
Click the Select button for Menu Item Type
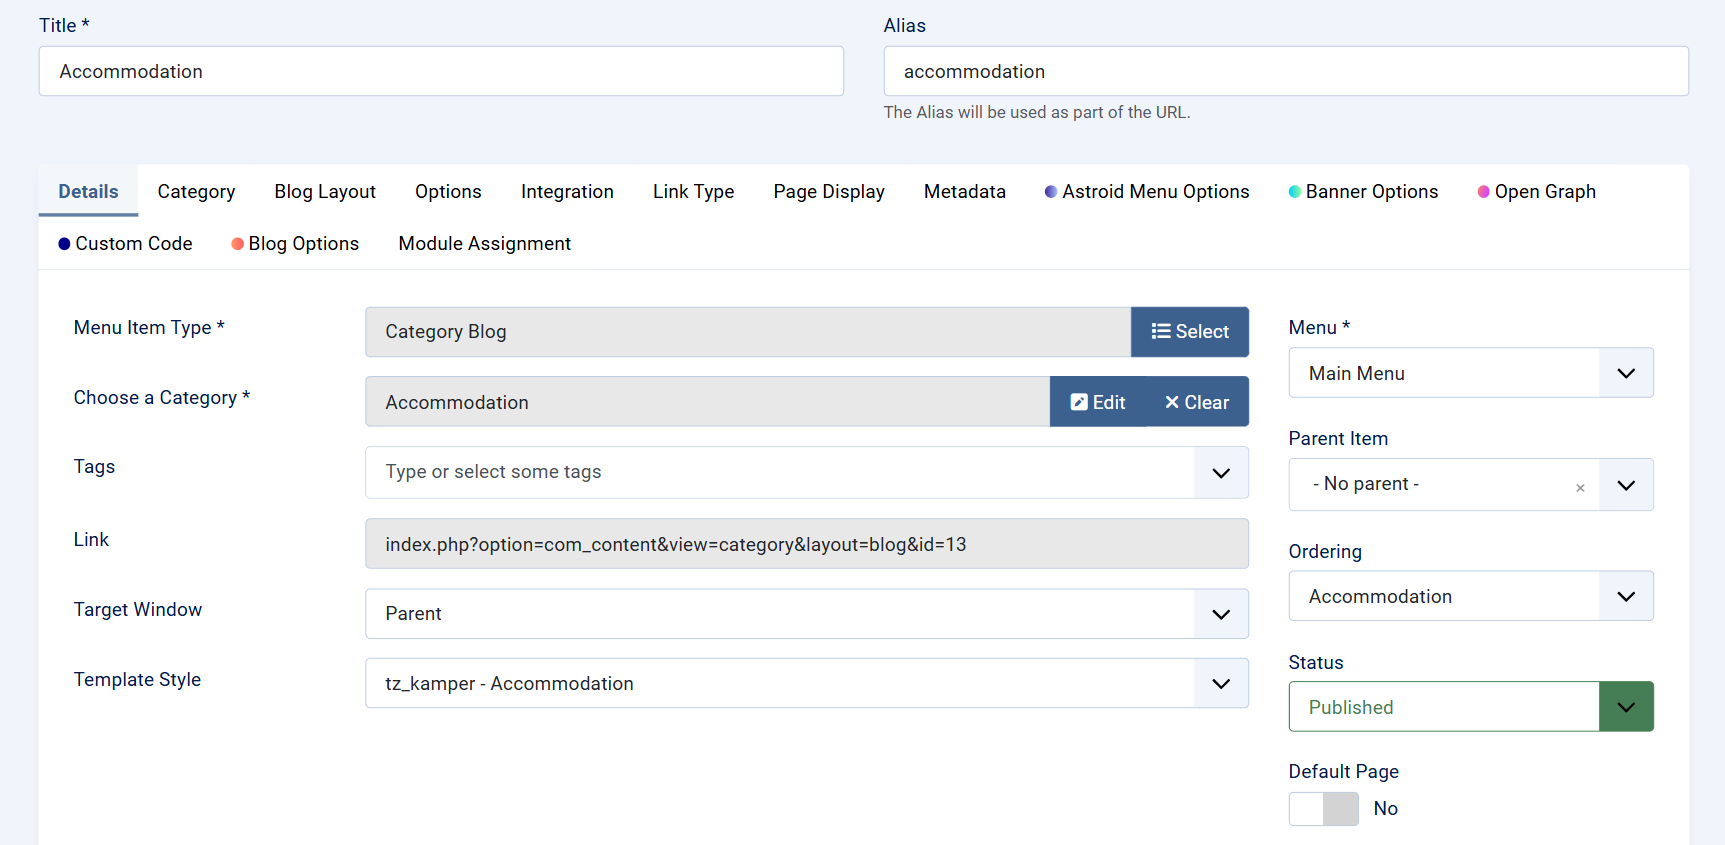(1189, 332)
